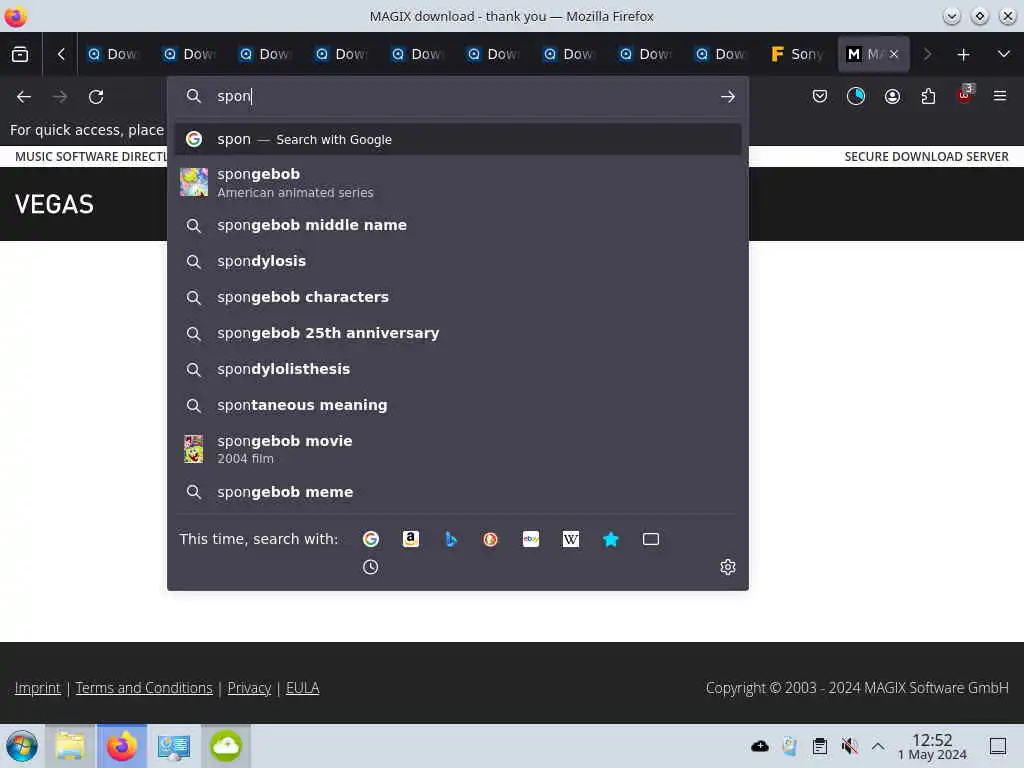Viewport: 1024px width, 768px height.
Task: Reload the current page
Action: coord(96,97)
